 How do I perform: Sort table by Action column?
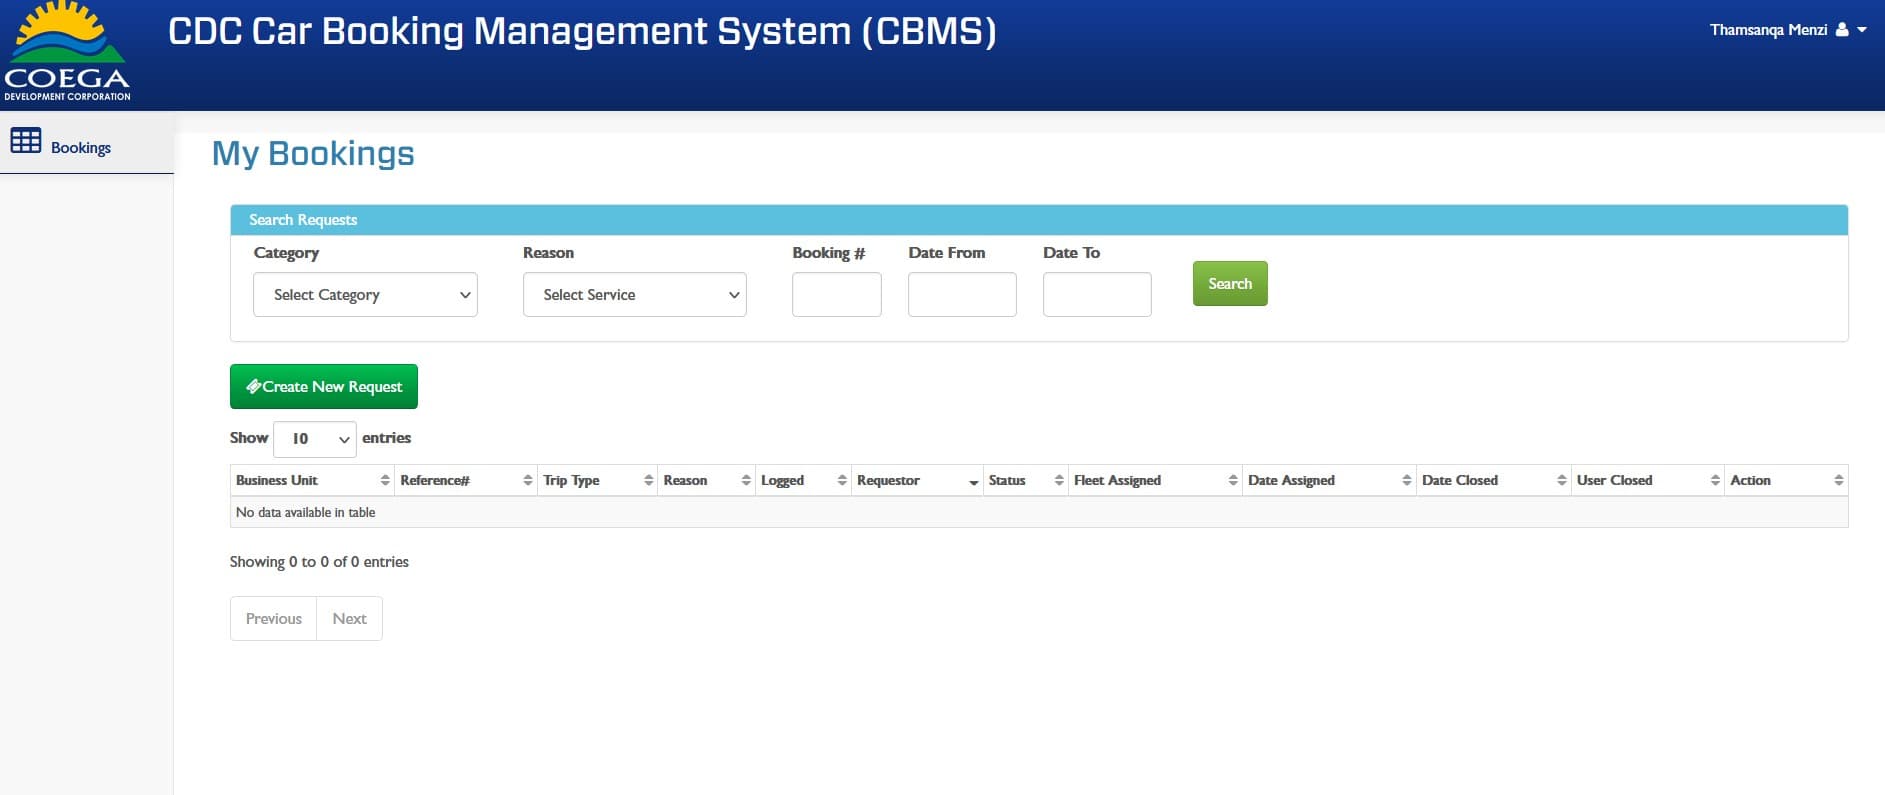(1786, 481)
